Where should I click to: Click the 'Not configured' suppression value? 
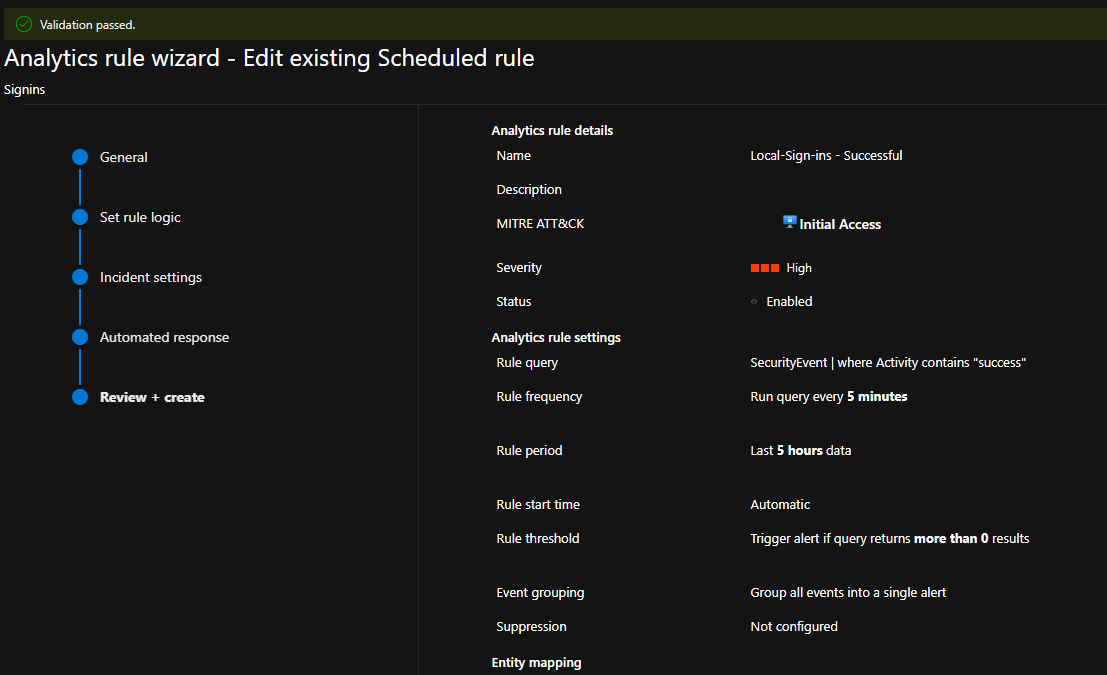click(x=794, y=627)
